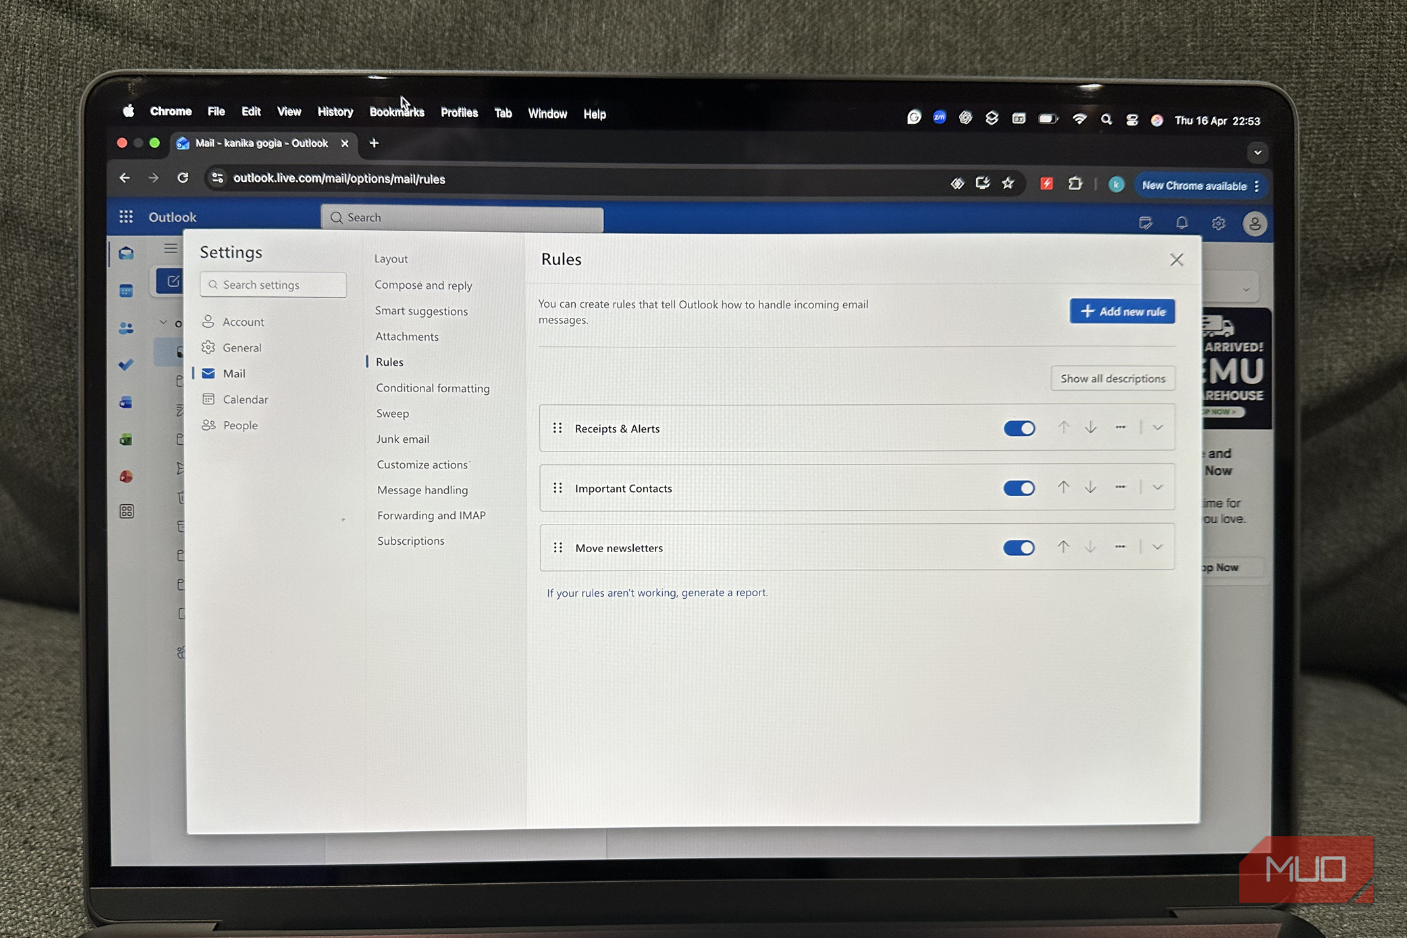Bookmark this page with the star icon
The image size is (1407, 938).
(x=1008, y=183)
